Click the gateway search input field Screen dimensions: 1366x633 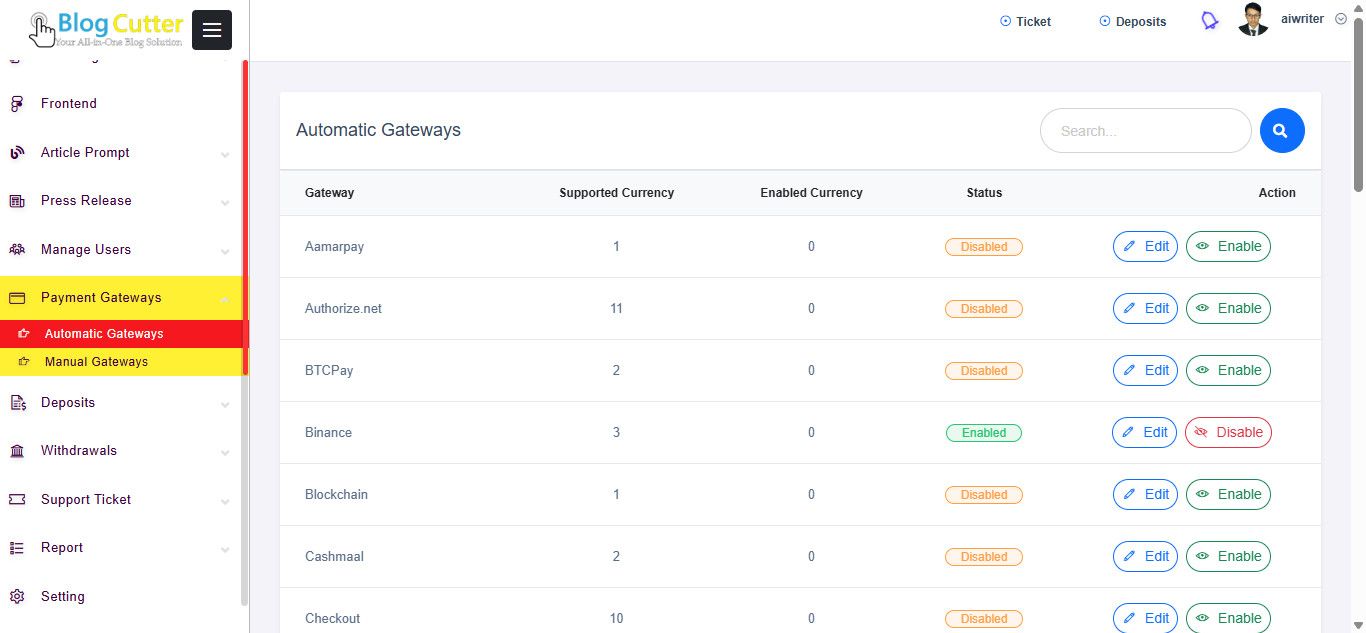tap(1145, 131)
